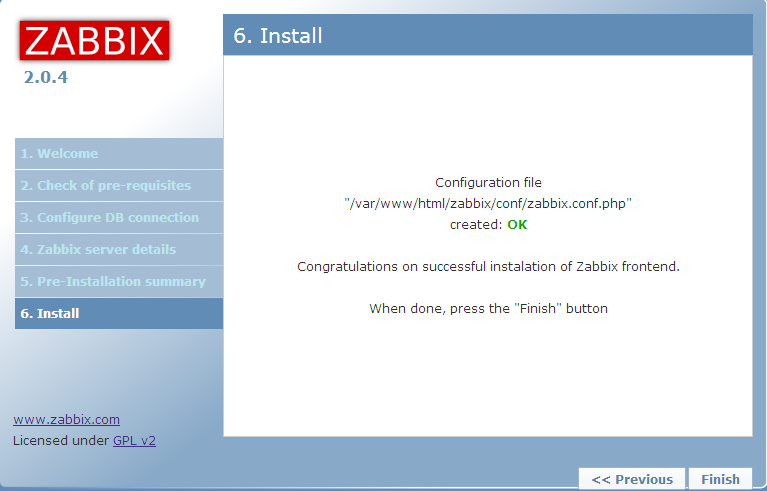Screen dimensions: 767x491
Task: Open the GPL v2 license link
Action: [135, 441]
